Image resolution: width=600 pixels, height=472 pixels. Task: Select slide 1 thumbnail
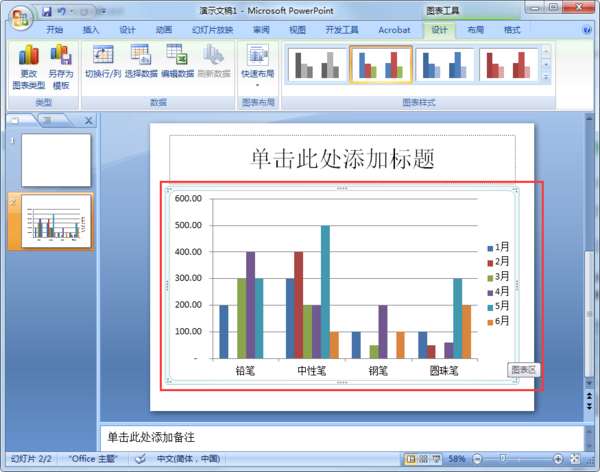56,160
